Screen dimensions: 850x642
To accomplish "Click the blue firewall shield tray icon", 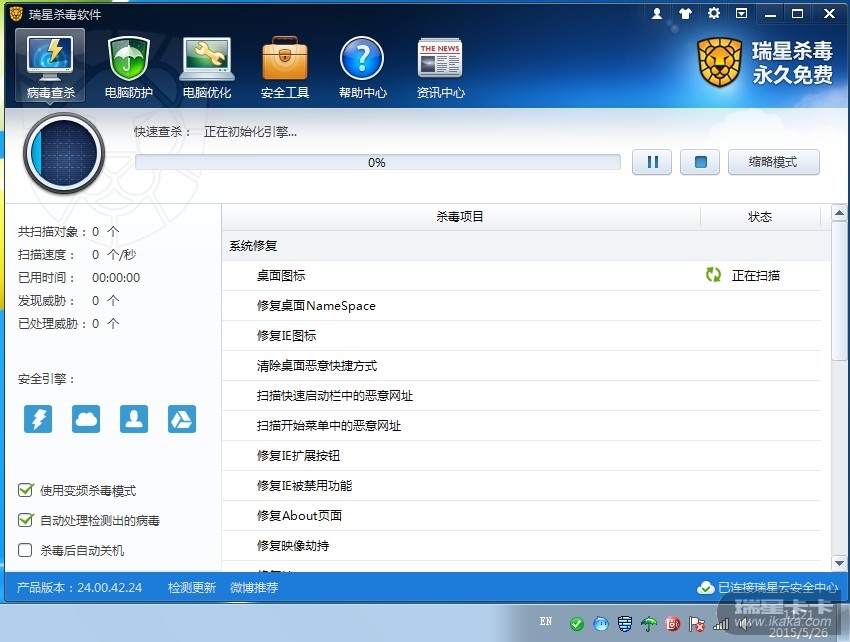I will click(x=624, y=625).
